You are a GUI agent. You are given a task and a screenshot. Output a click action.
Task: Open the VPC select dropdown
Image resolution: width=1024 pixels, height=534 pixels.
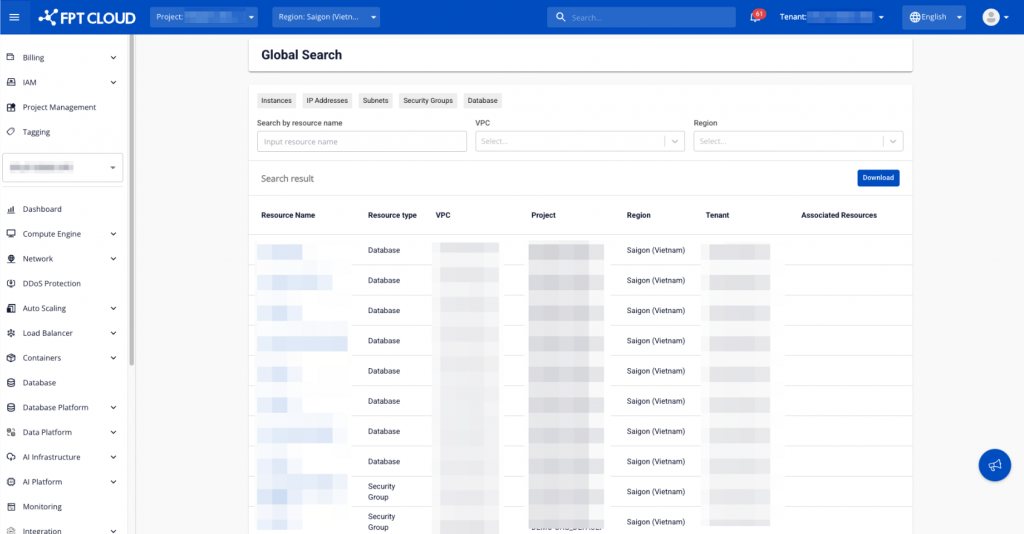tap(579, 141)
